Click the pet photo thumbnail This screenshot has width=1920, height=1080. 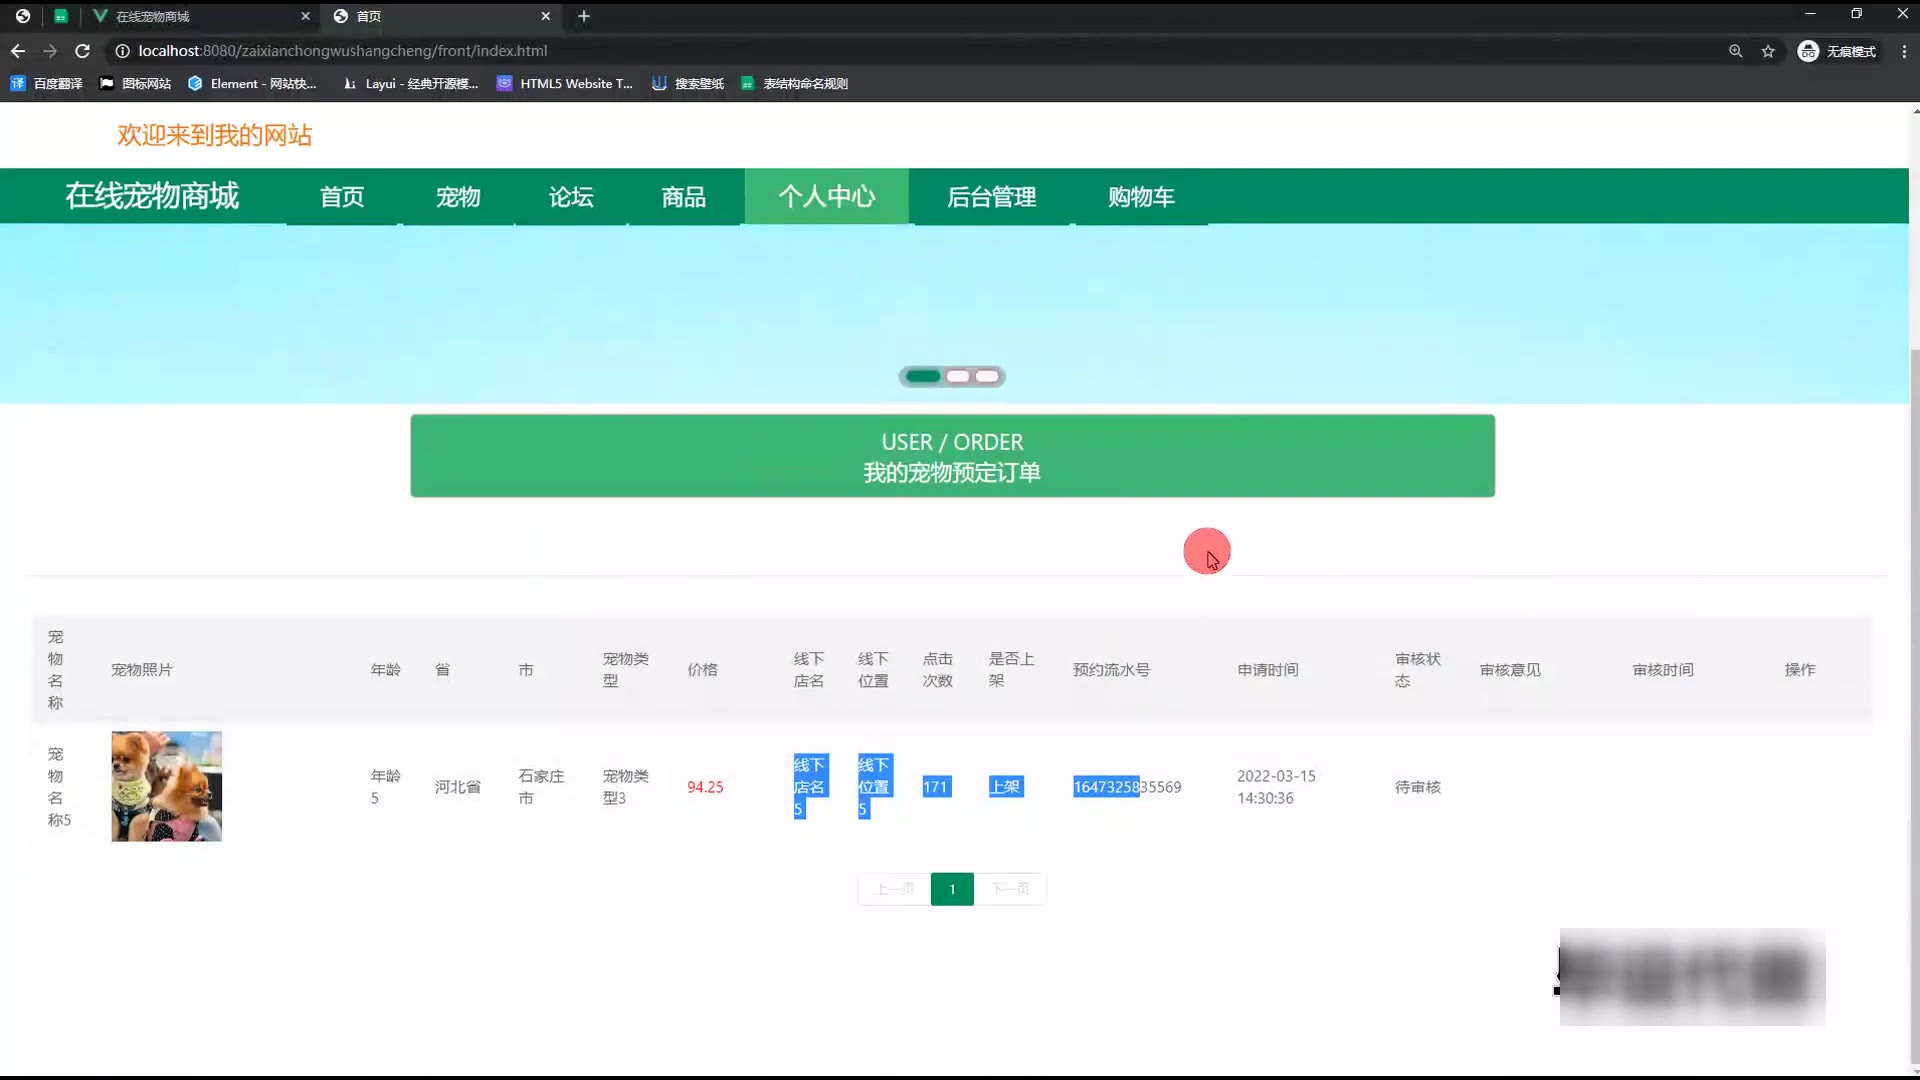click(166, 786)
